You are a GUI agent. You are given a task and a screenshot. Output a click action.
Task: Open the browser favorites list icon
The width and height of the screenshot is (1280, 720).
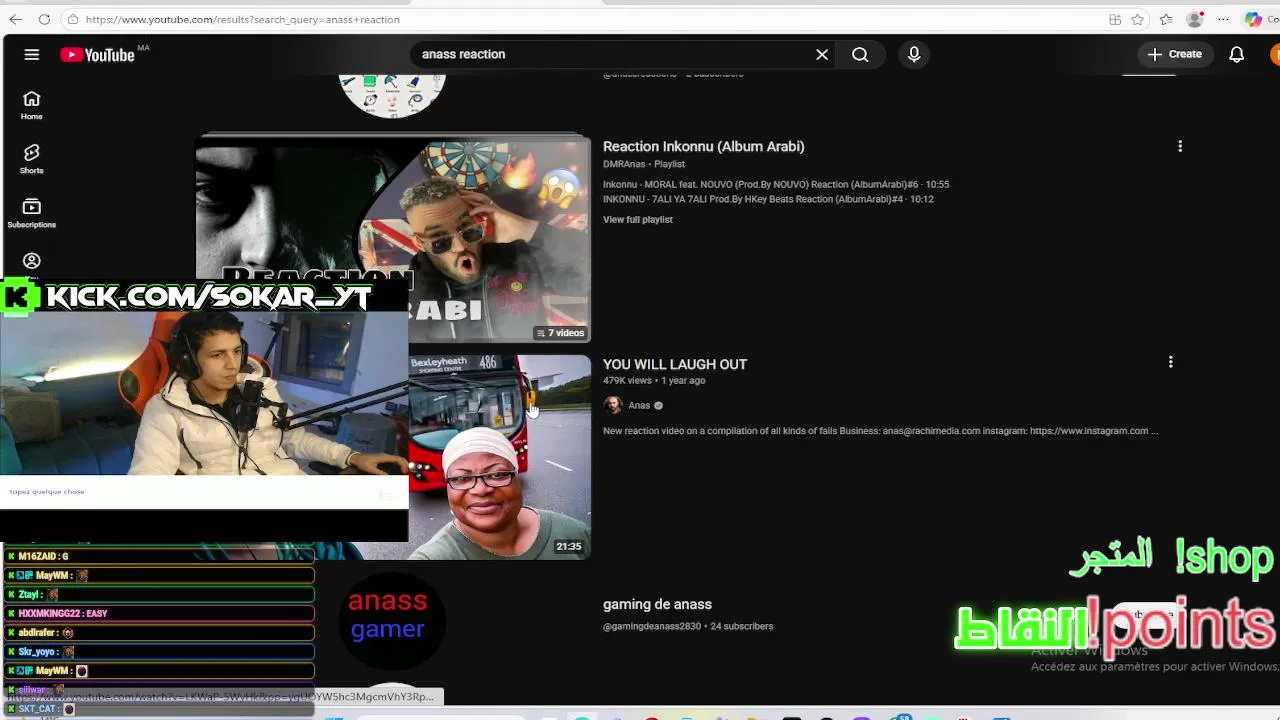point(1166,19)
